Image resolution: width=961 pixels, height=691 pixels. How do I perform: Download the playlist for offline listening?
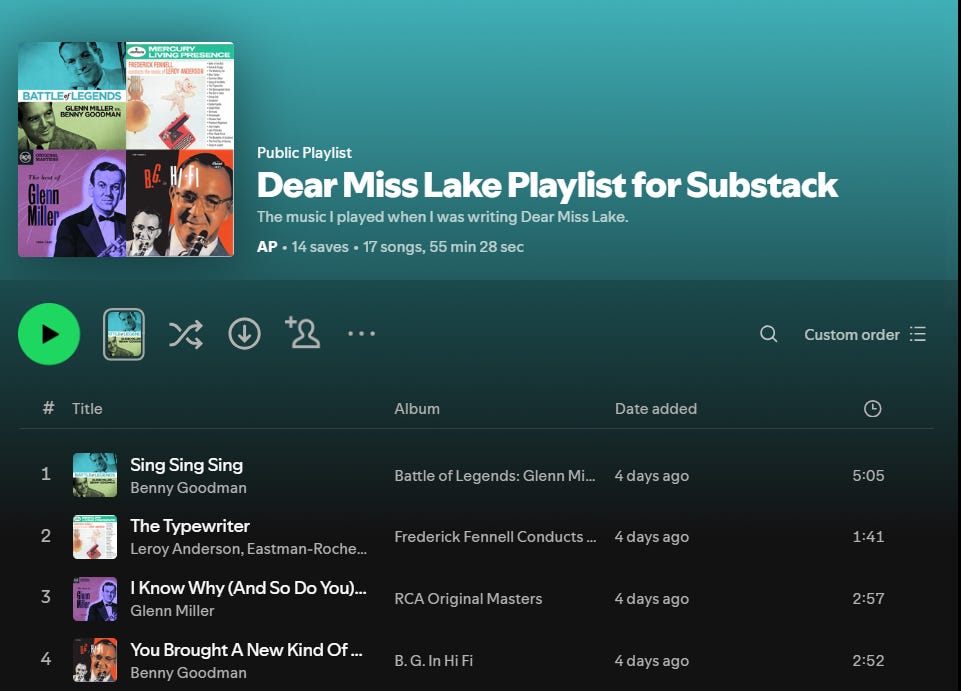[x=245, y=334]
